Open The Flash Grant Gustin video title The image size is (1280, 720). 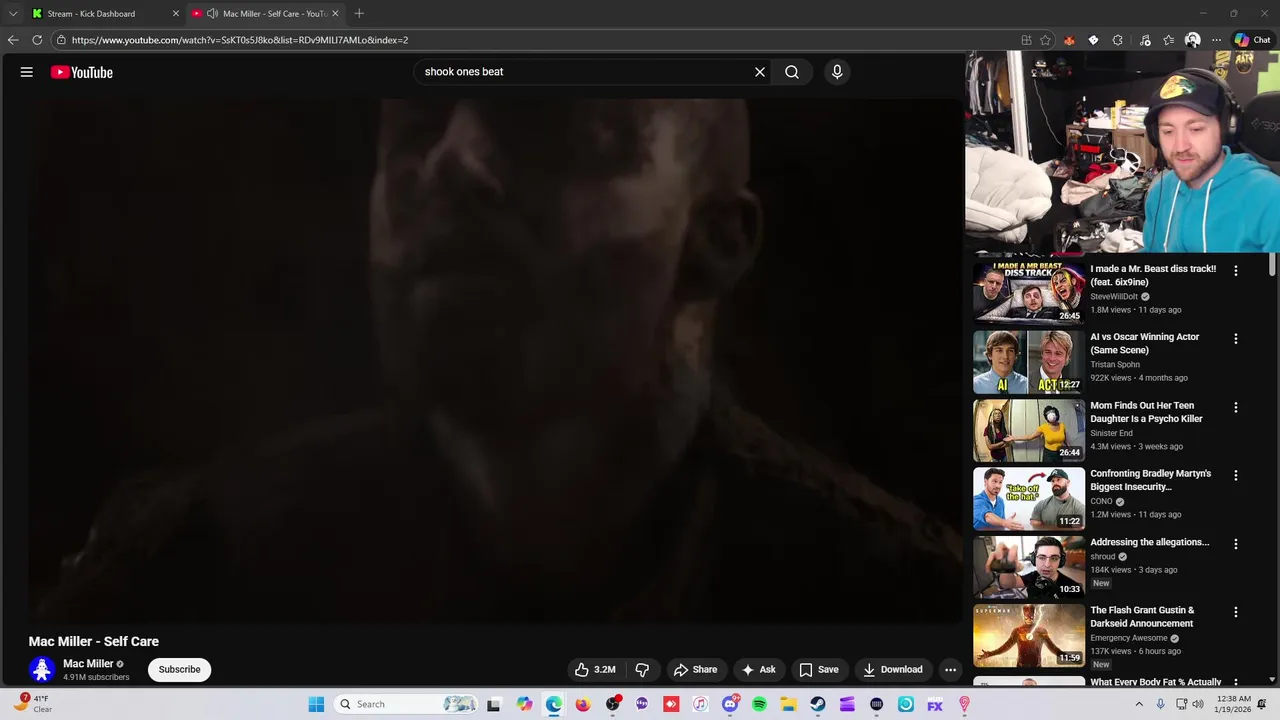pyautogui.click(x=1142, y=617)
